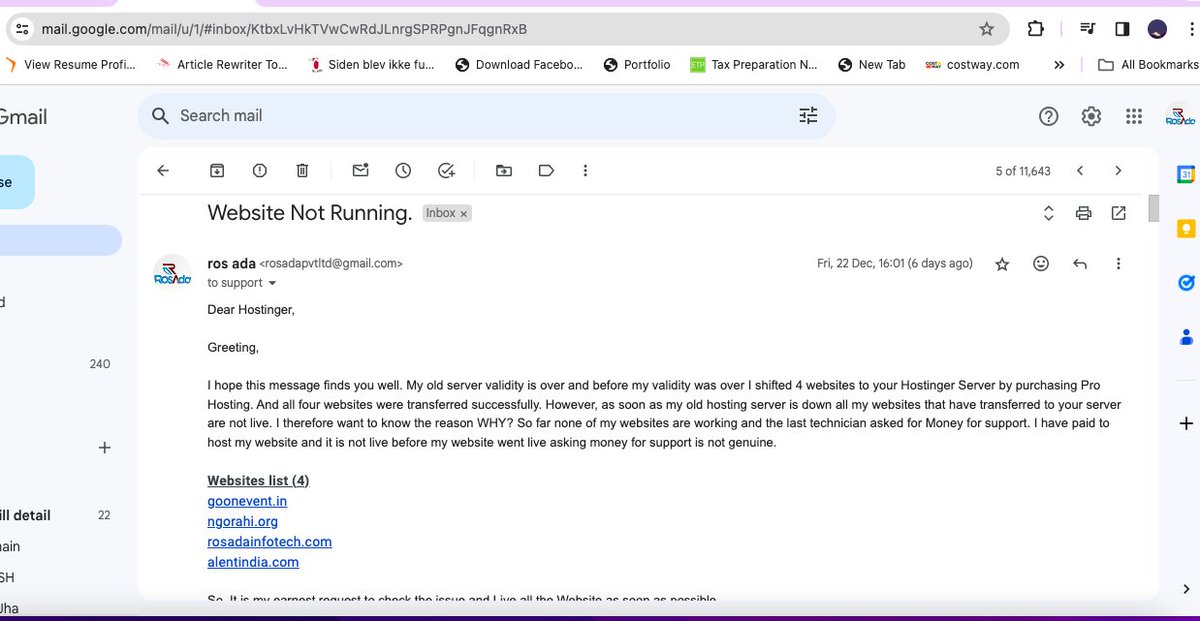Show the newer email with left chevron
Viewport: 1200px width, 621px height.
pos(1080,171)
